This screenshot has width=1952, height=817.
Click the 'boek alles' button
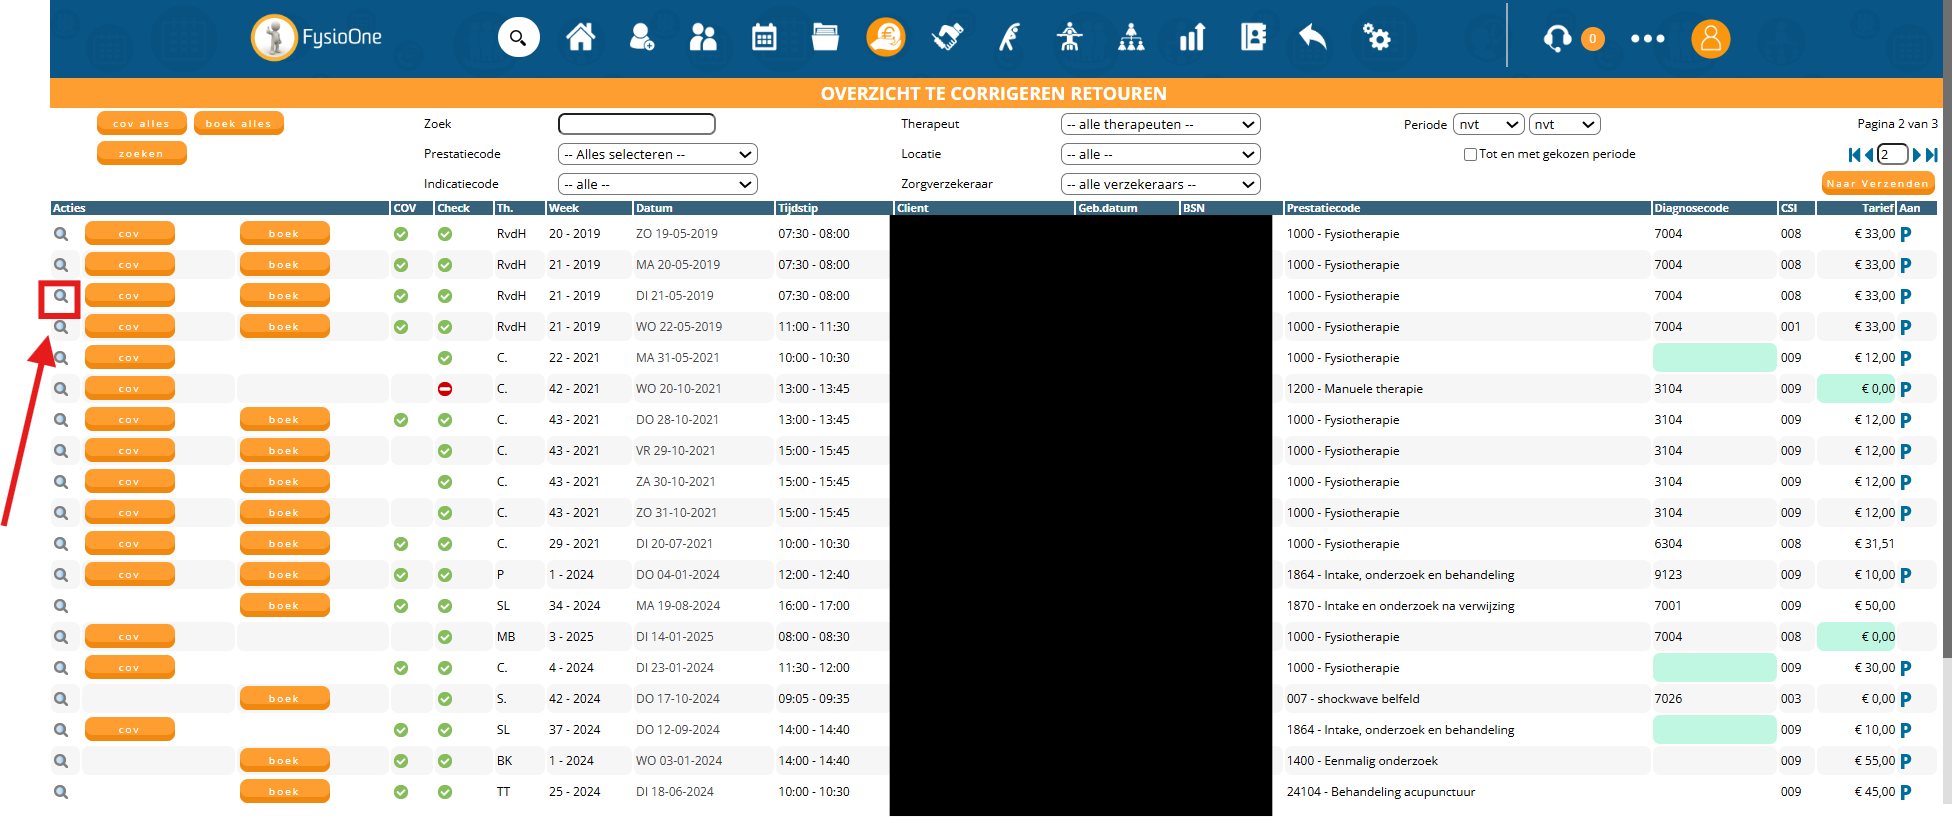click(238, 124)
